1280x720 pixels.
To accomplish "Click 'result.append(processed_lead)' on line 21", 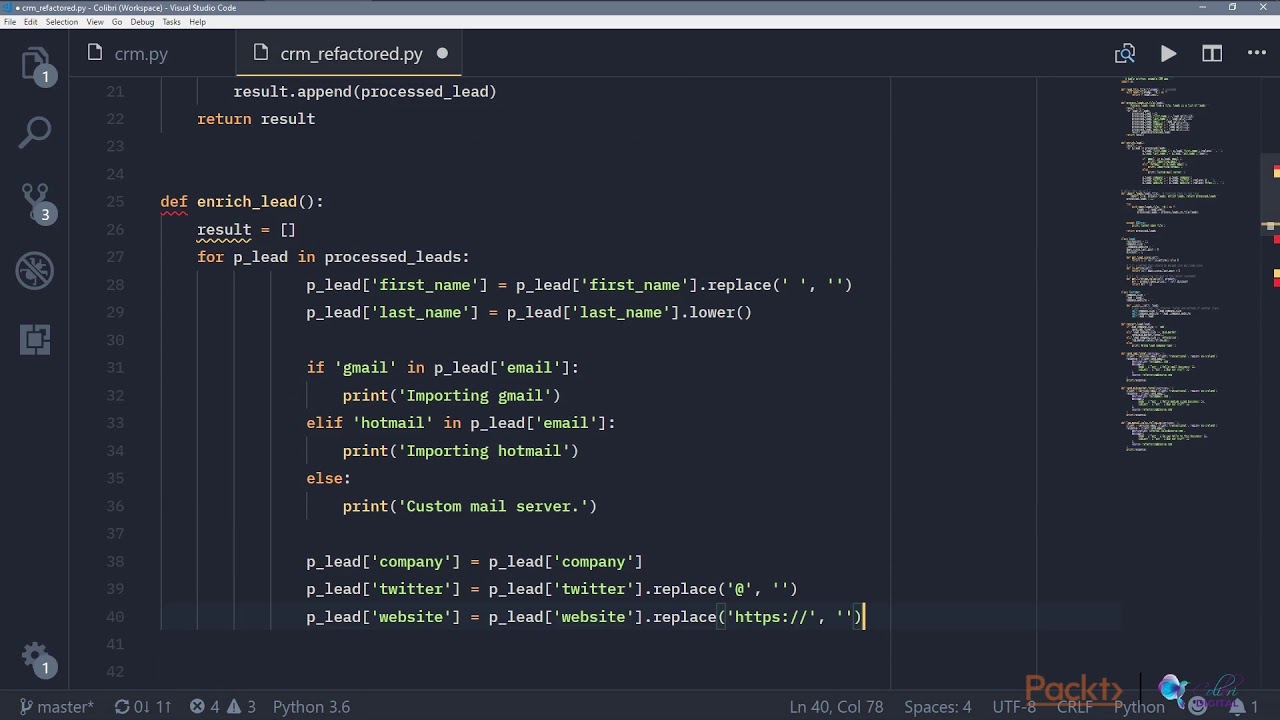I will click(365, 92).
